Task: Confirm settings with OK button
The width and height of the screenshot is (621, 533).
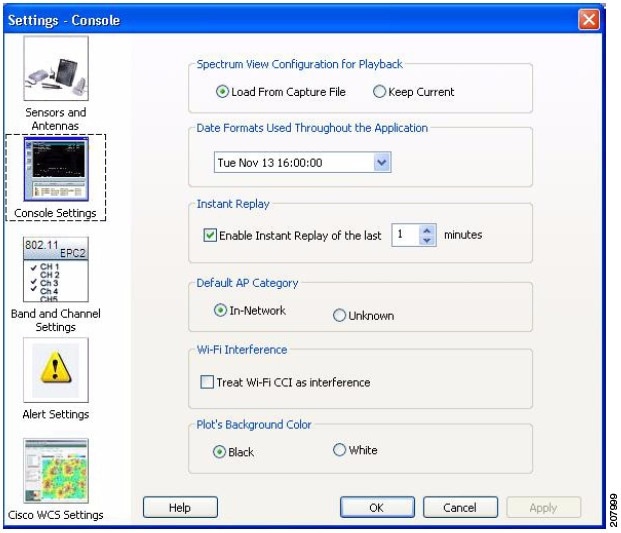Action: click(x=377, y=507)
